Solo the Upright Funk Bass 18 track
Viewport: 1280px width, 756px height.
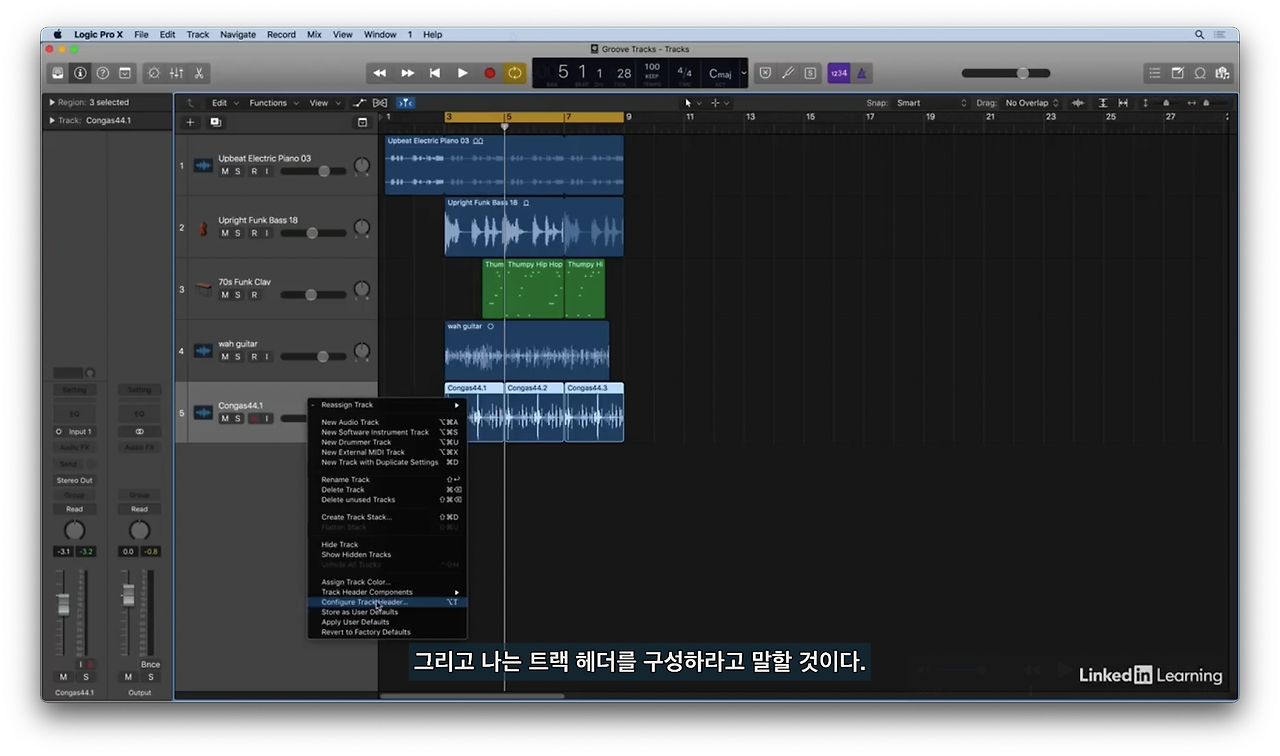pos(238,233)
